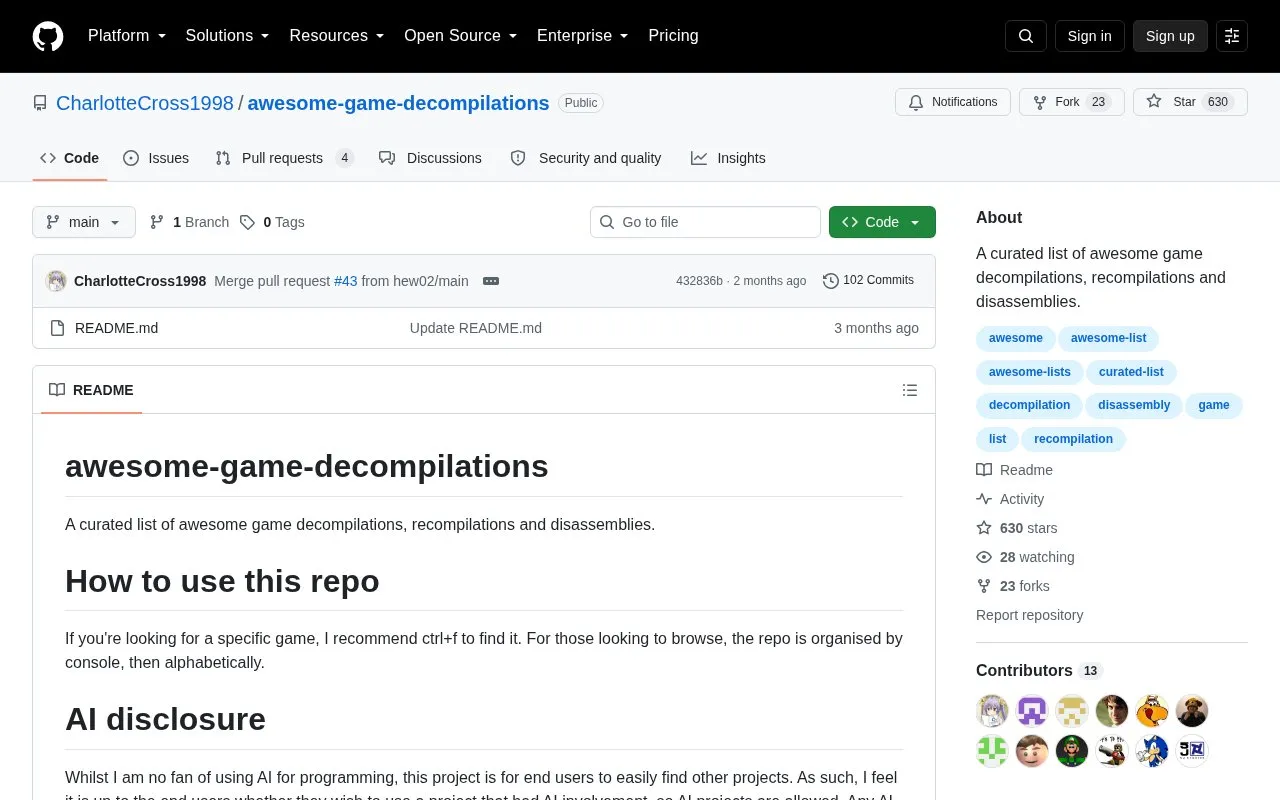This screenshot has width=1280, height=800.
Task: Switch to the Discussions tab
Action: pos(430,158)
